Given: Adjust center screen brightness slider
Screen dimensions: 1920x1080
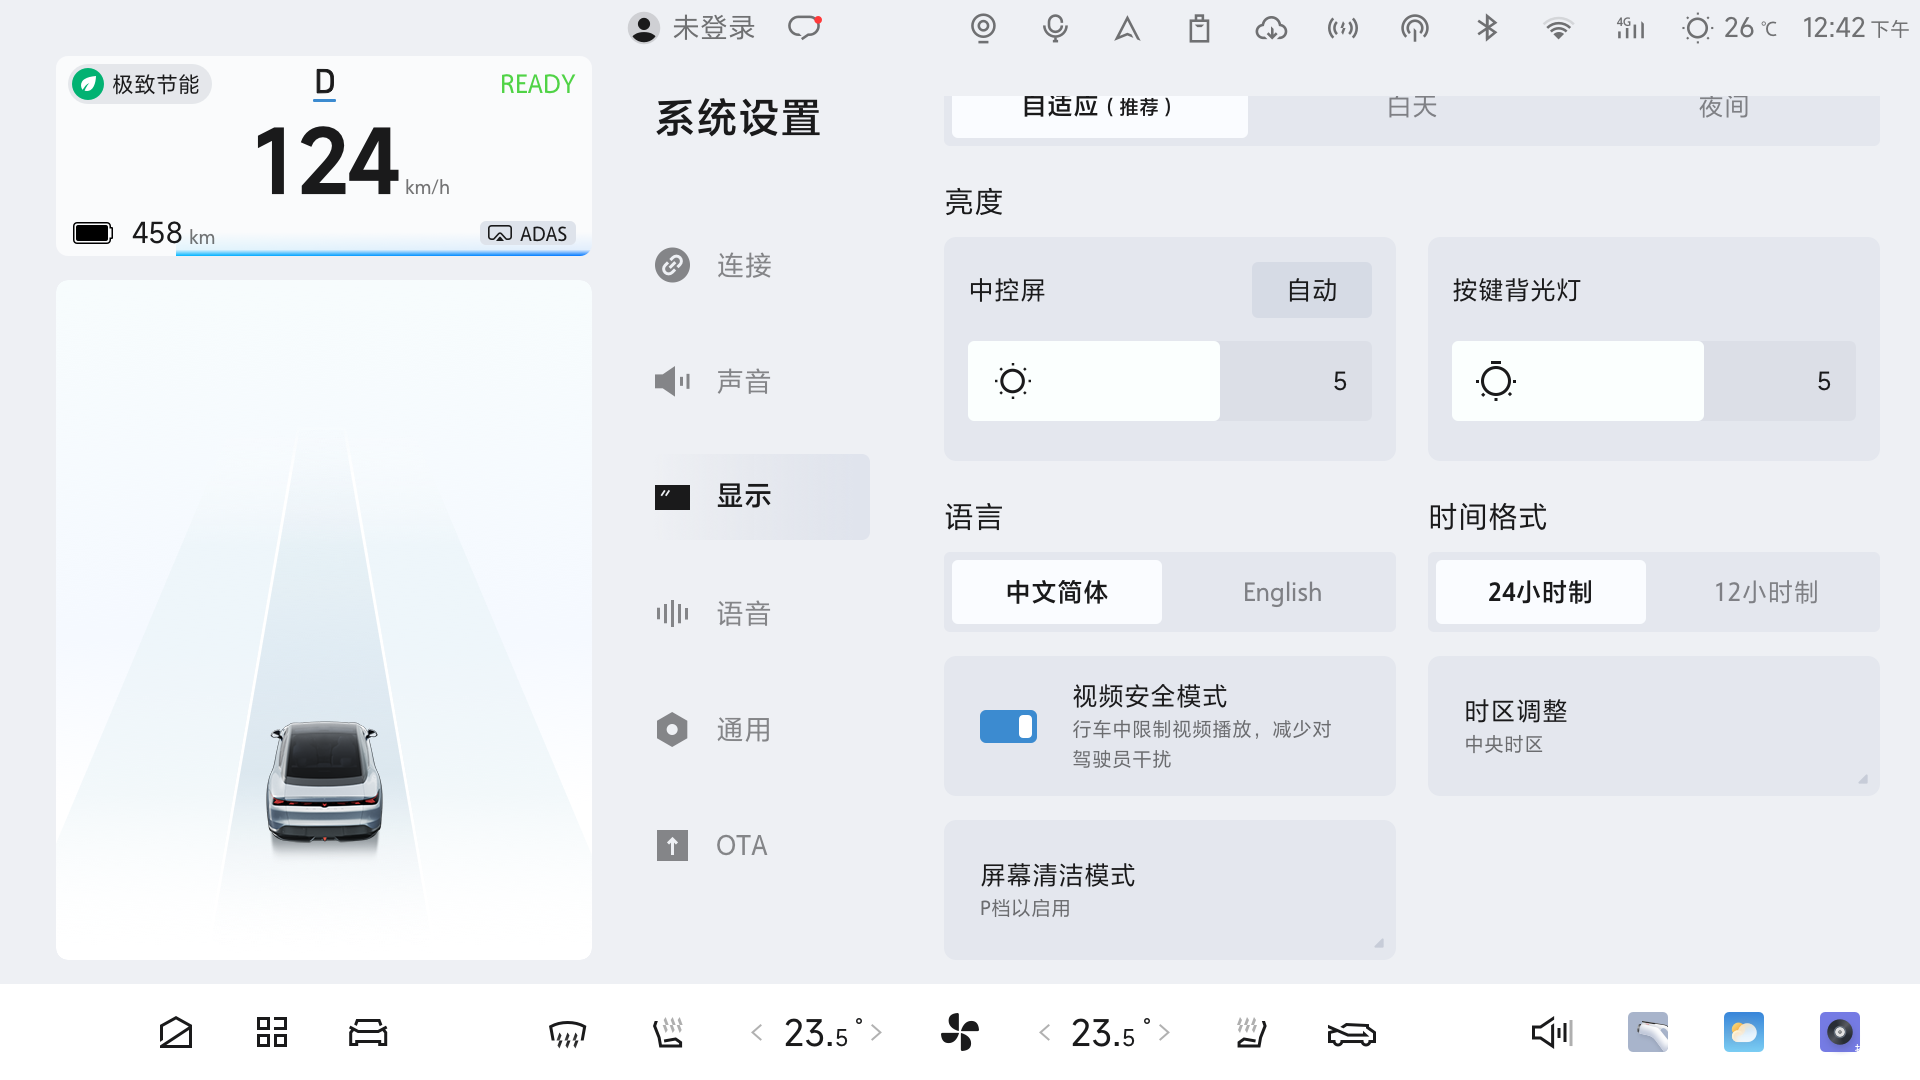Looking at the screenshot, I should [1169, 381].
